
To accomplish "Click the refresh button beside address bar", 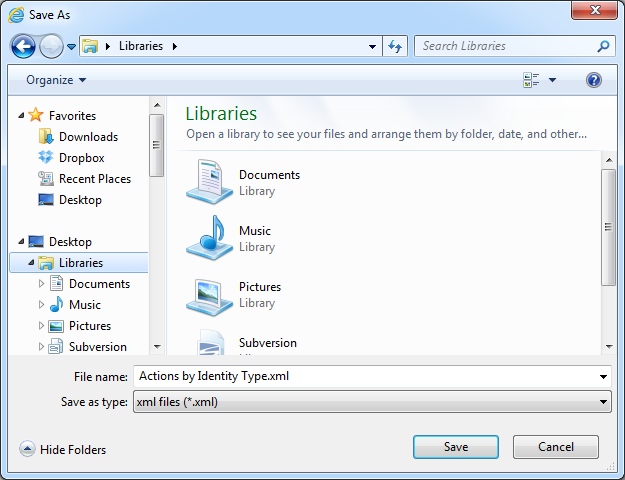I will (395, 46).
